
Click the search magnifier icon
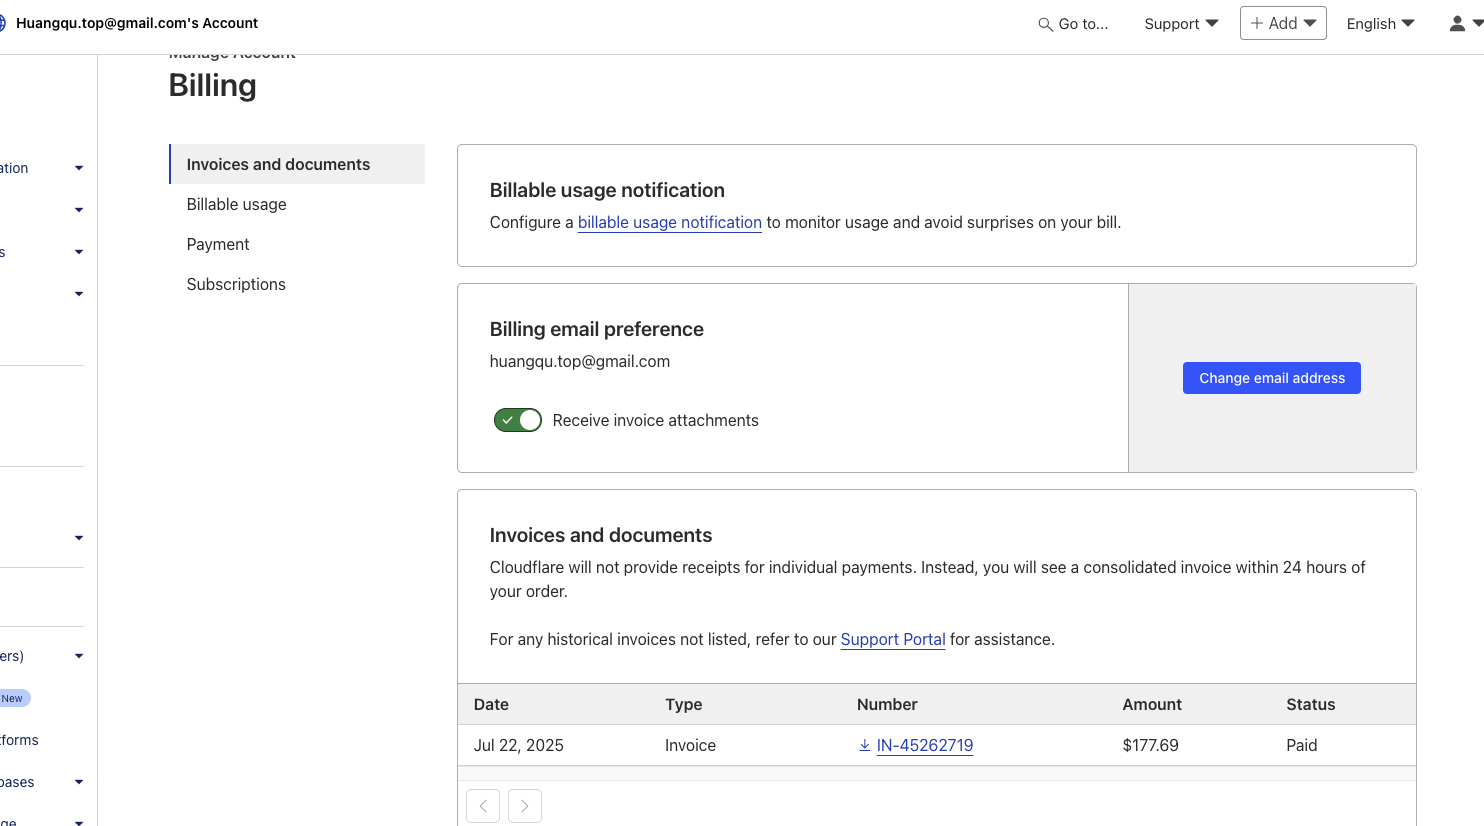1045,24
